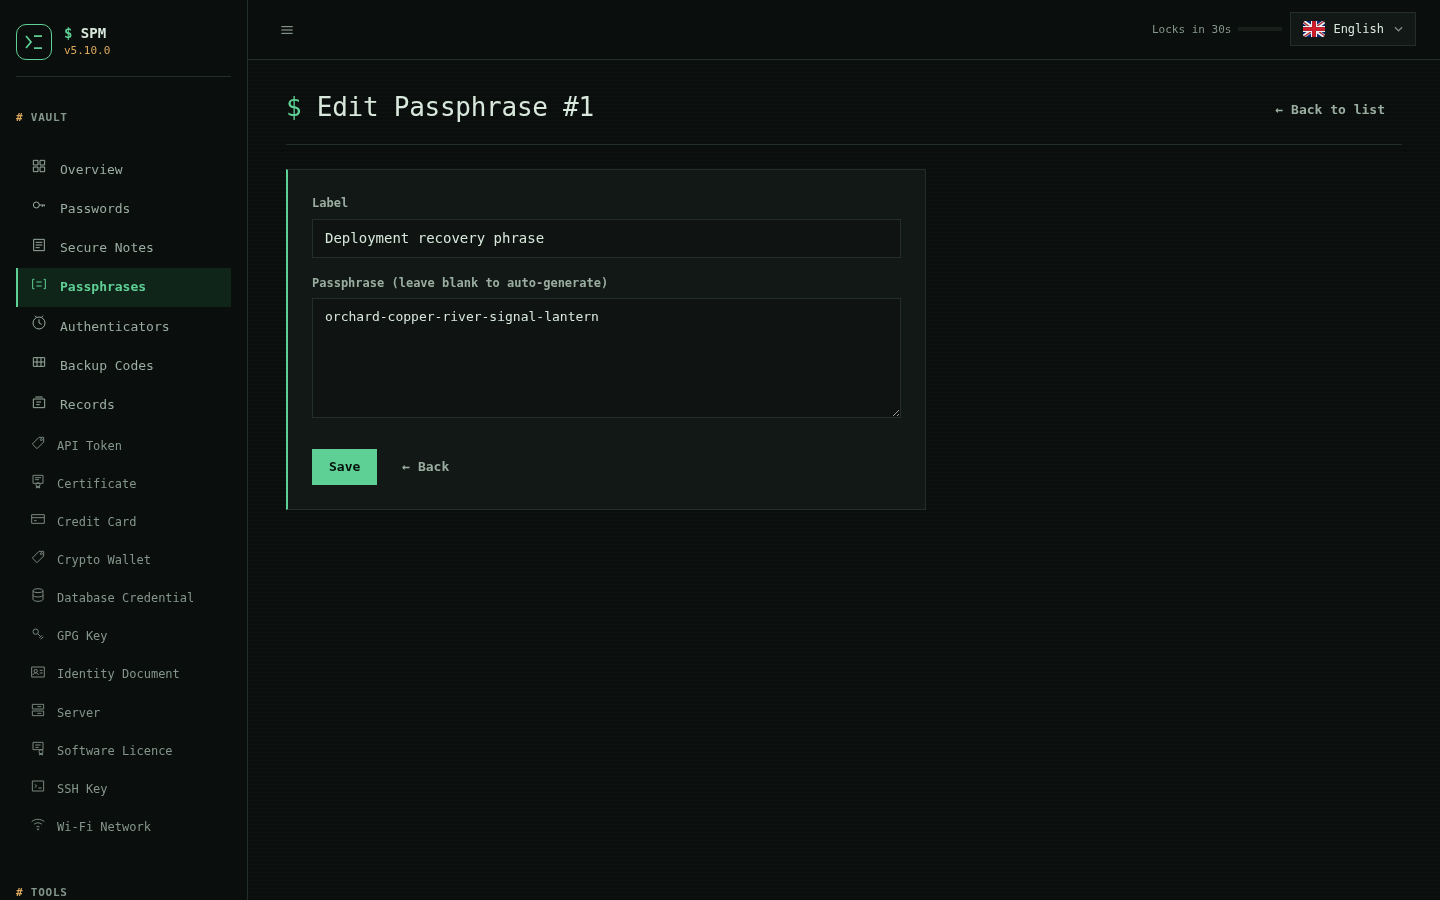Save the passphrase changes
This screenshot has height=900, width=1440.
(344, 467)
